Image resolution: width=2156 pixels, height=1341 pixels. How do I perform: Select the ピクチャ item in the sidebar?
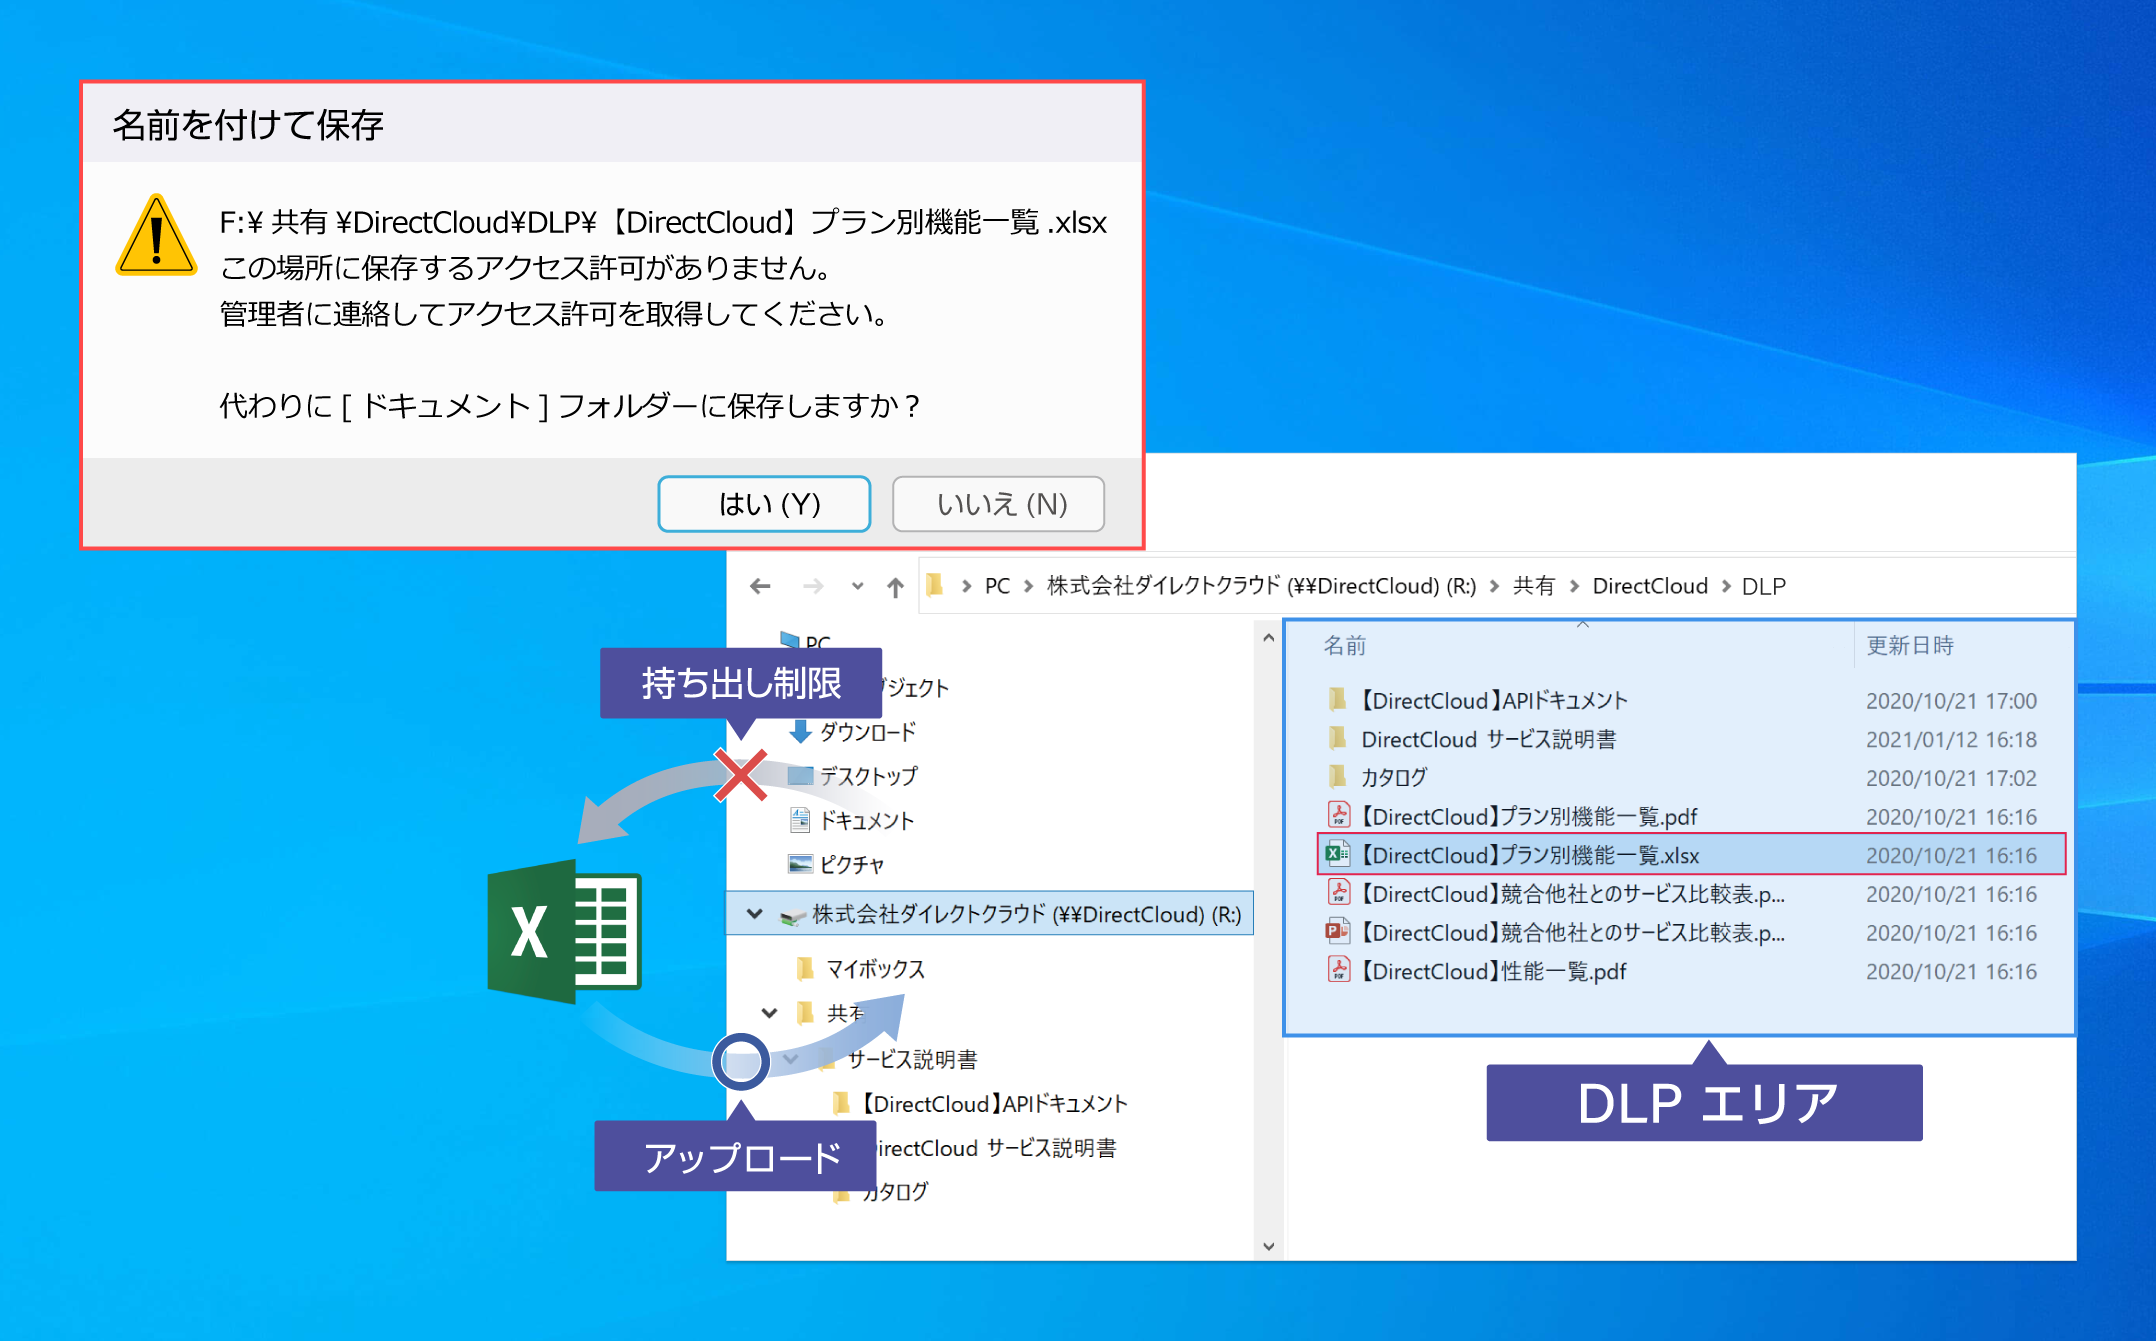(x=851, y=864)
